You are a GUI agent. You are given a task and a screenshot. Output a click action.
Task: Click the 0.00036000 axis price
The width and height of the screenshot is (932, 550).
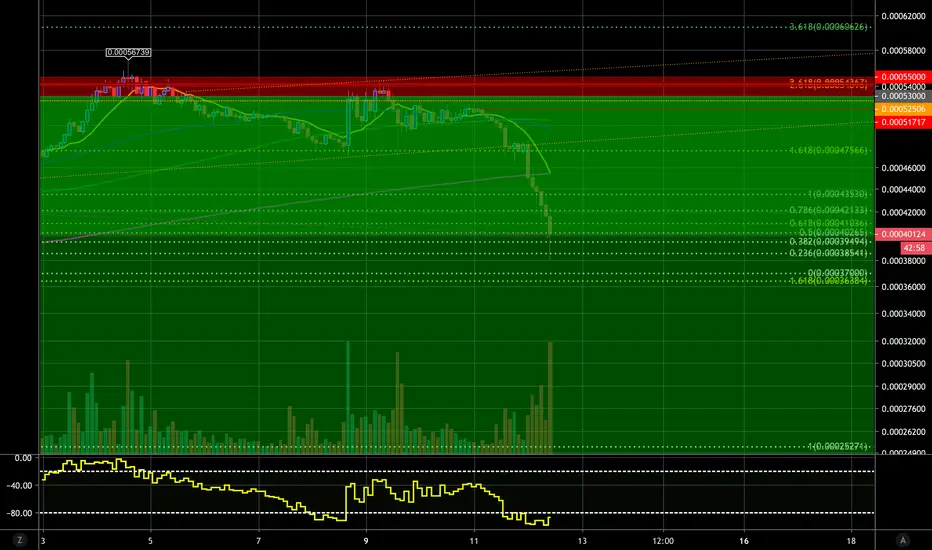coord(903,287)
